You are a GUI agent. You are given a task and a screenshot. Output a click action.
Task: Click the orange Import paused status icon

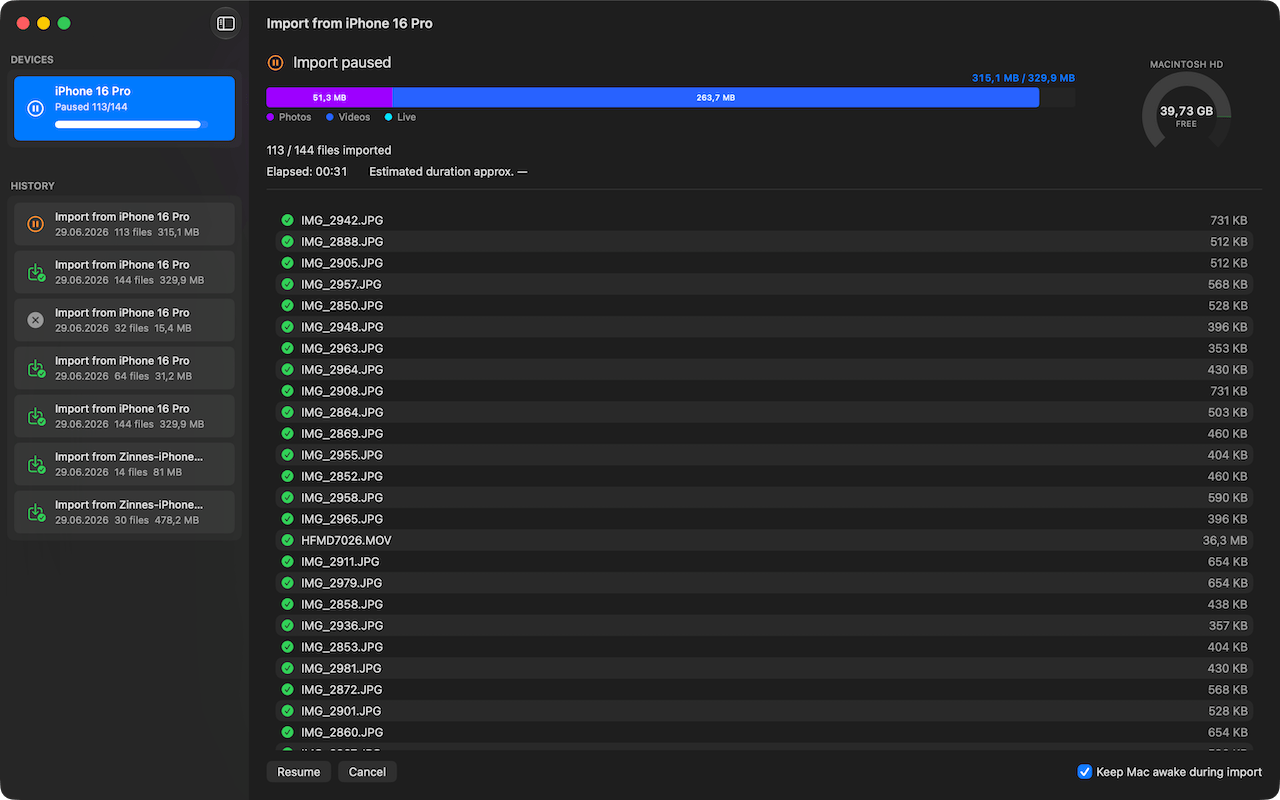(275, 63)
